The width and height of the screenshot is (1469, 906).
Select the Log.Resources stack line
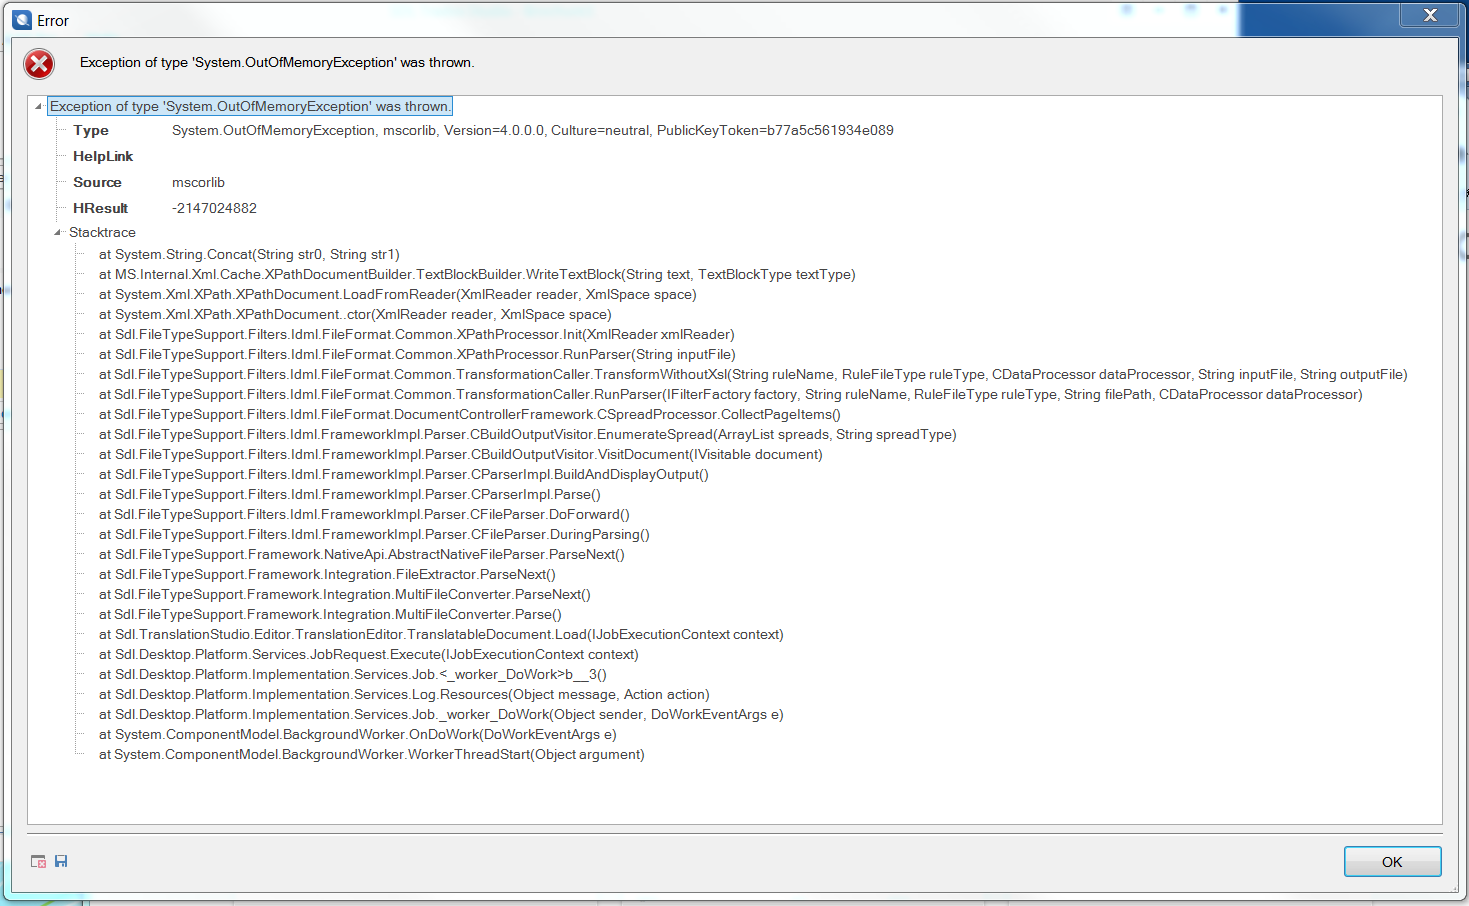[x=404, y=694]
